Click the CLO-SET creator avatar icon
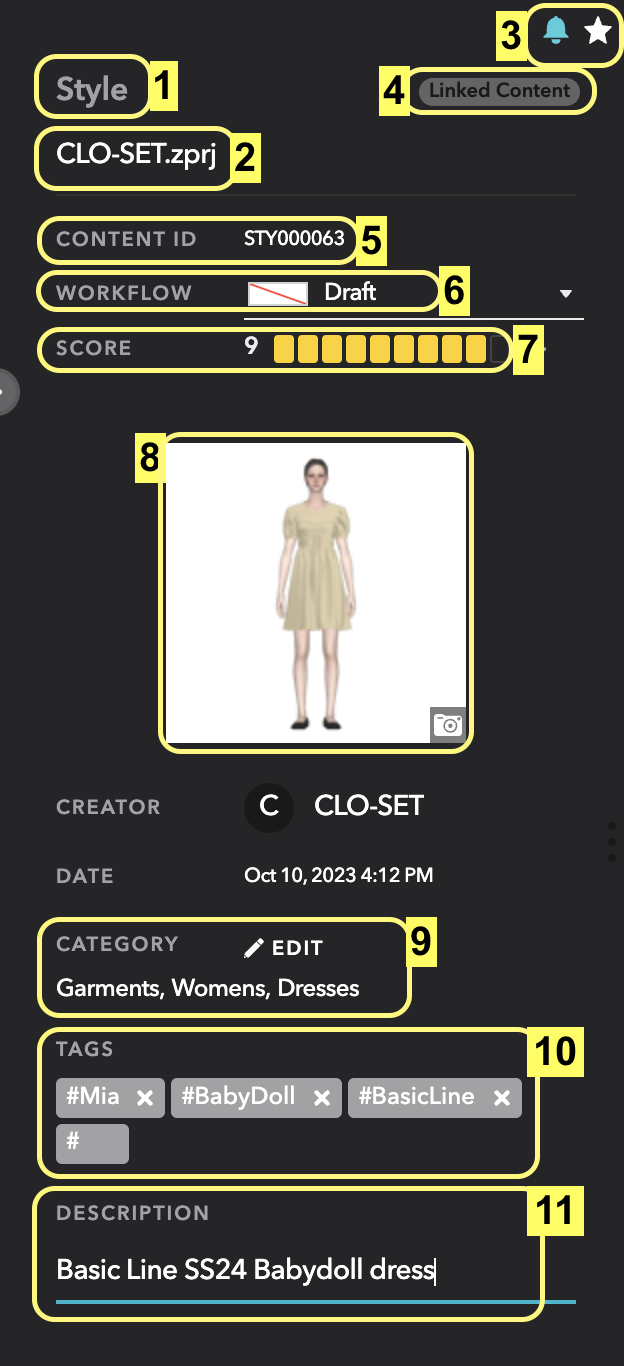The height and width of the screenshot is (1366, 624). pyautogui.click(x=269, y=807)
